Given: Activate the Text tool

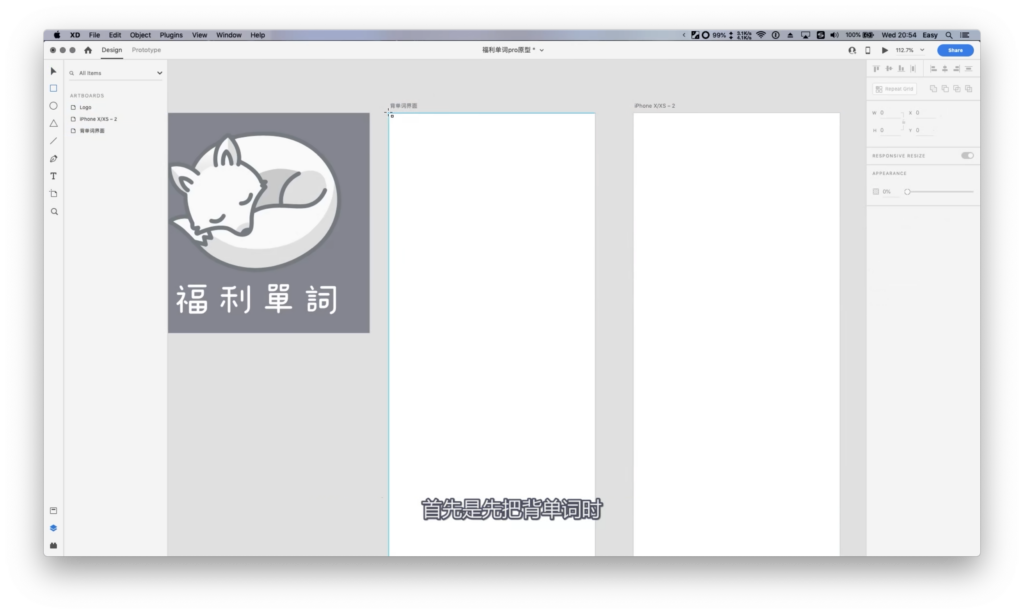Looking at the screenshot, I should pos(54,176).
